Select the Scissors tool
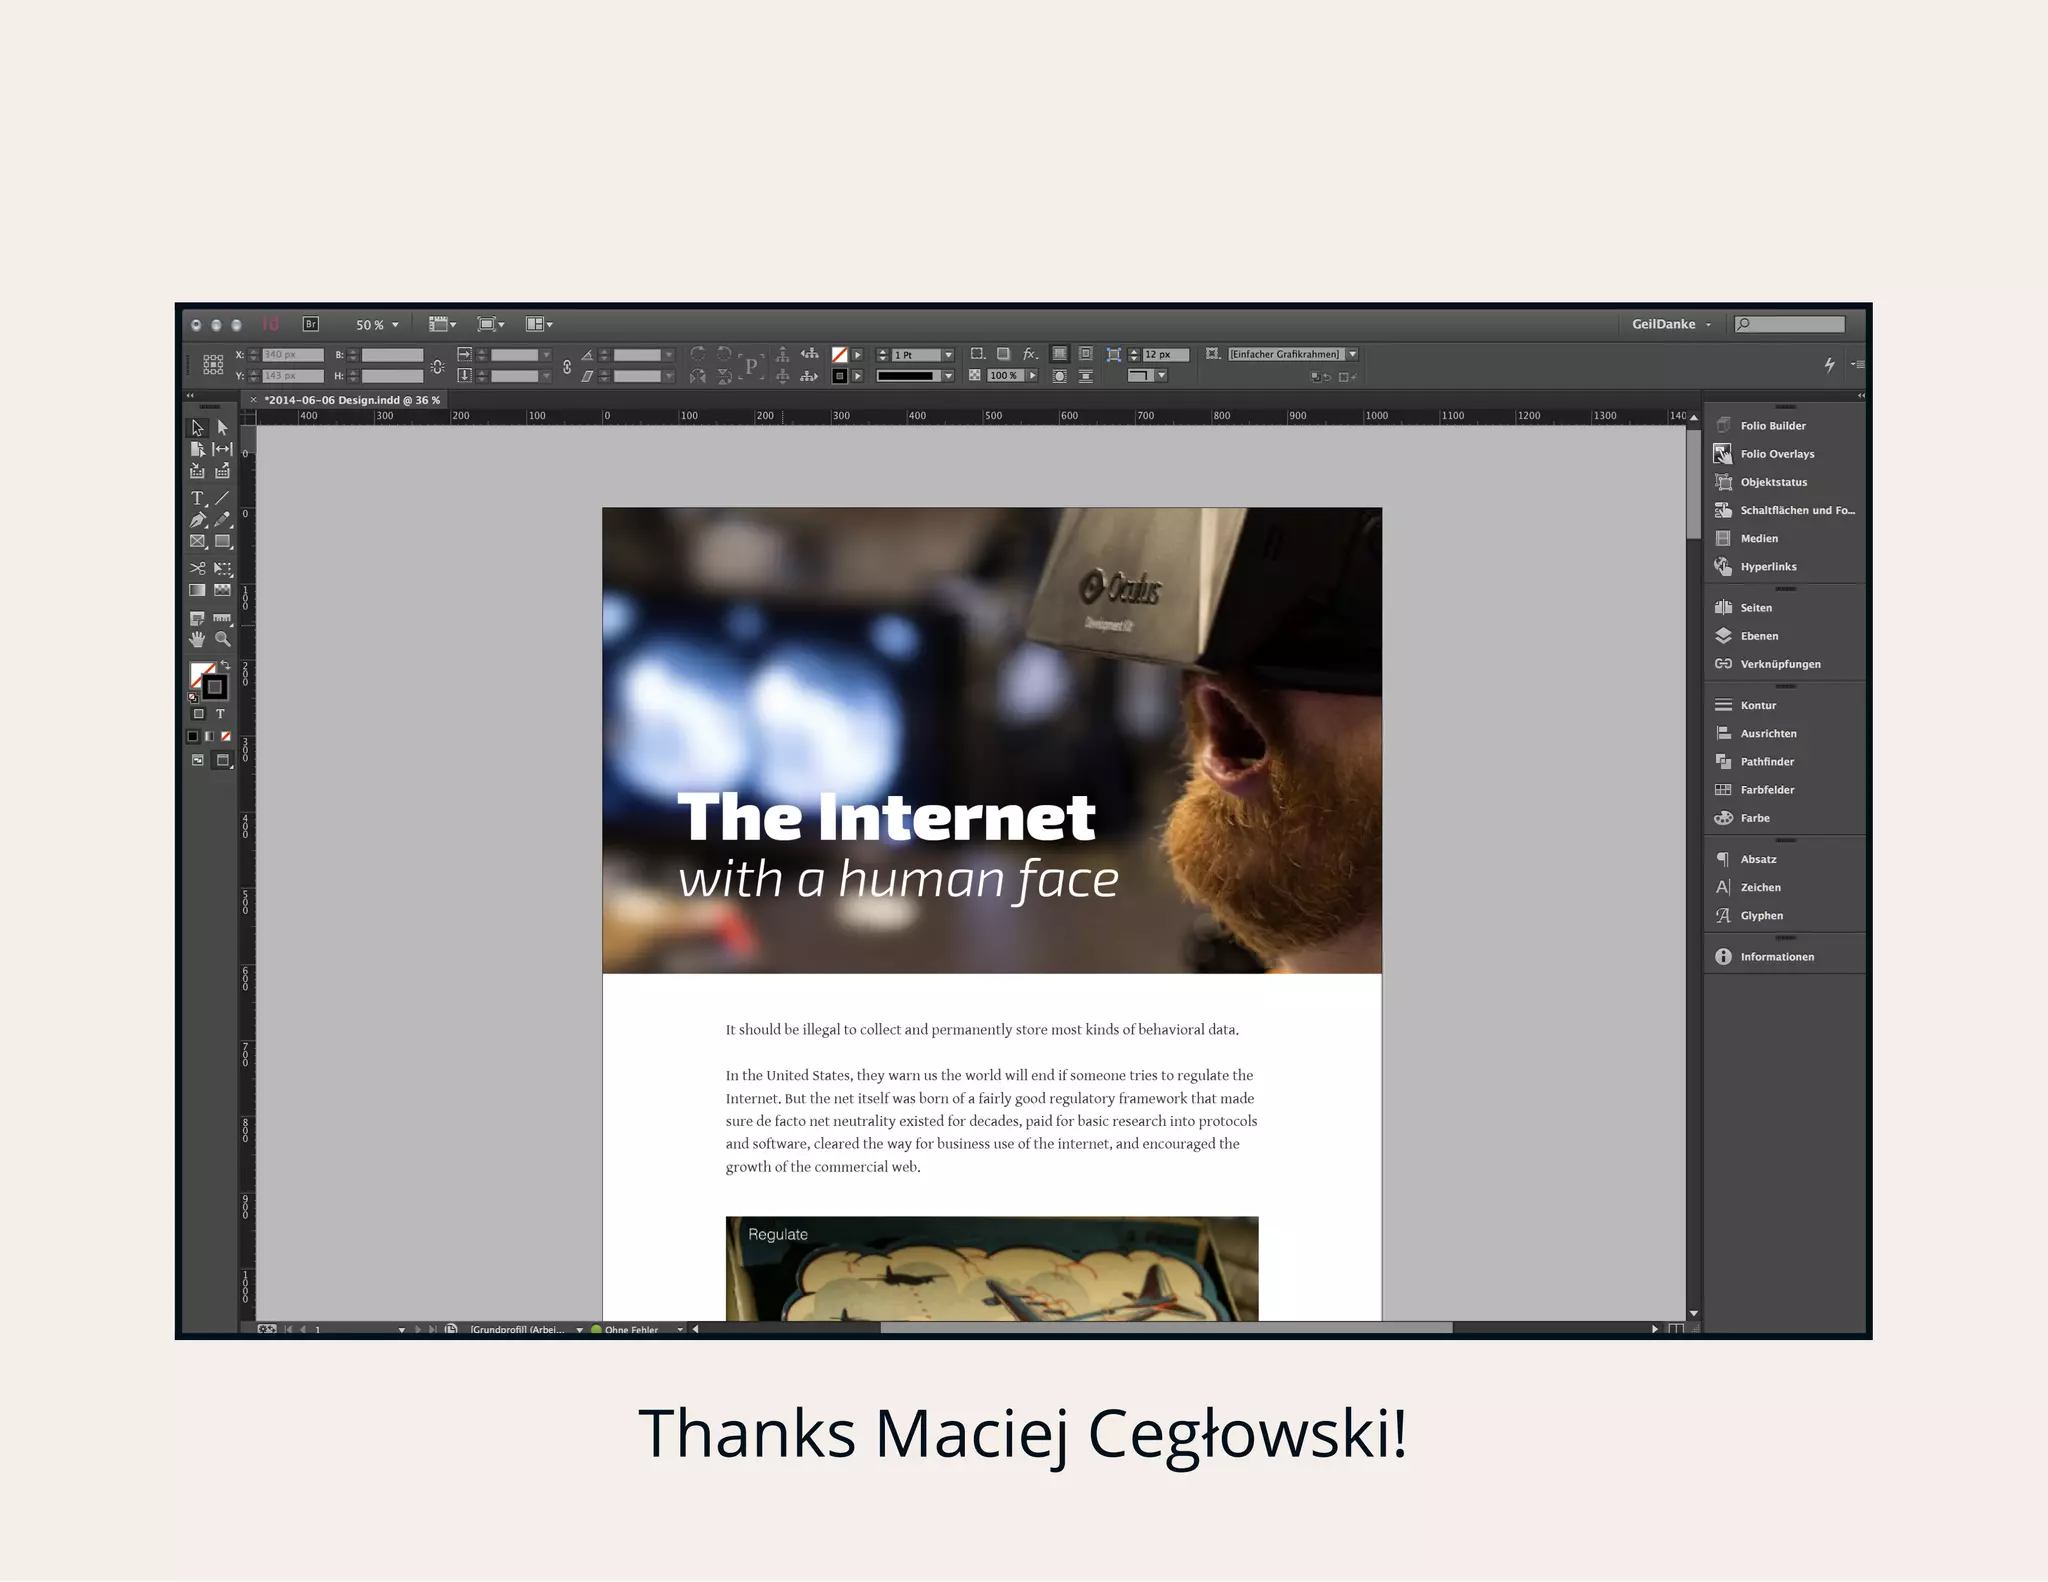 point(198,568)
